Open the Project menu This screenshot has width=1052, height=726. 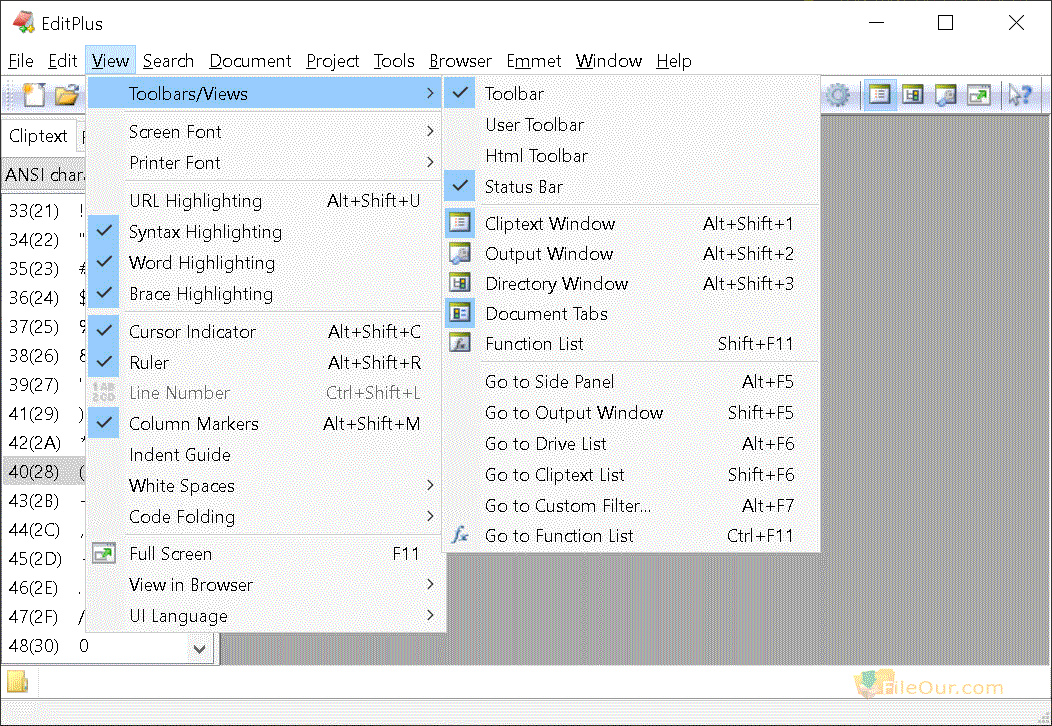point(333,61)
